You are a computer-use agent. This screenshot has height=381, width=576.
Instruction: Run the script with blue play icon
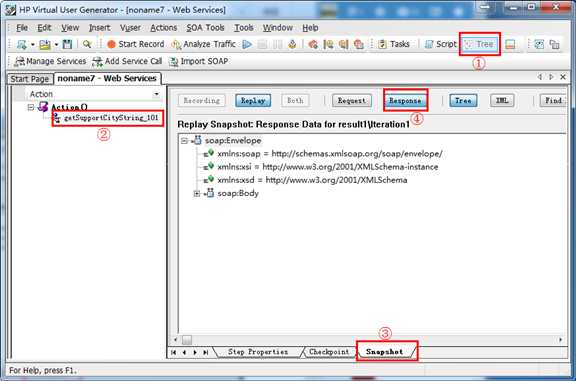coord(247,44)
